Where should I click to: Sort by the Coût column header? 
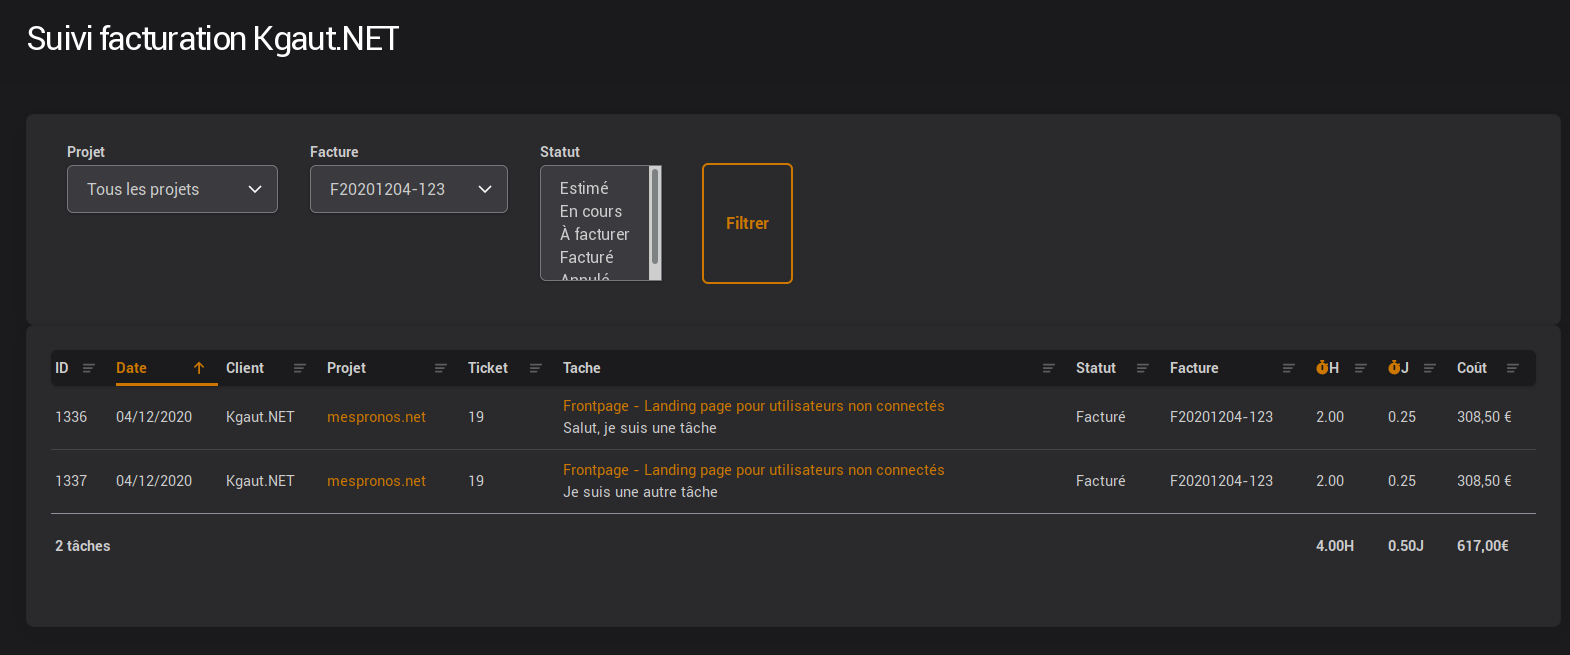point(1471,368)
